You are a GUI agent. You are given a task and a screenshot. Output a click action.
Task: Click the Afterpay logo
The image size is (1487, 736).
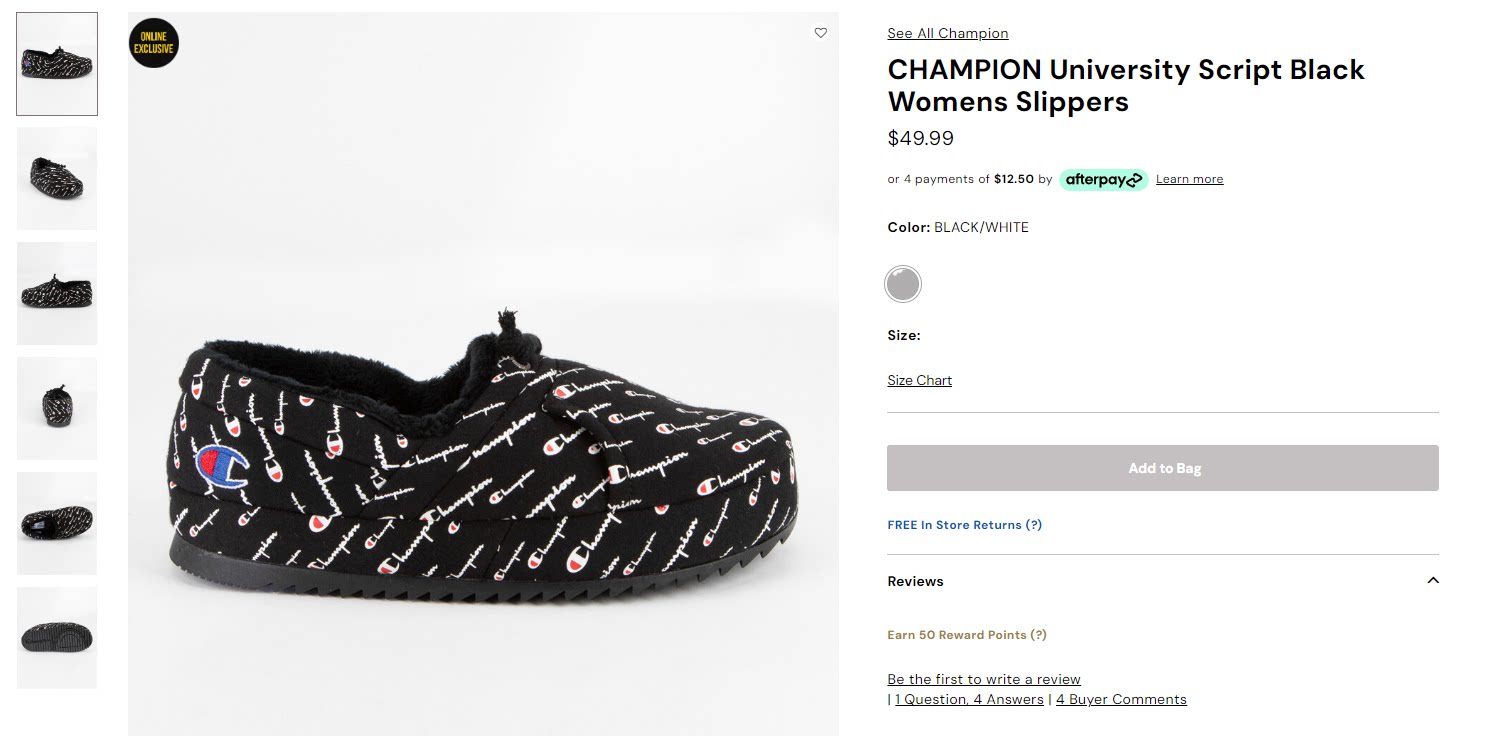point(1103,180)
